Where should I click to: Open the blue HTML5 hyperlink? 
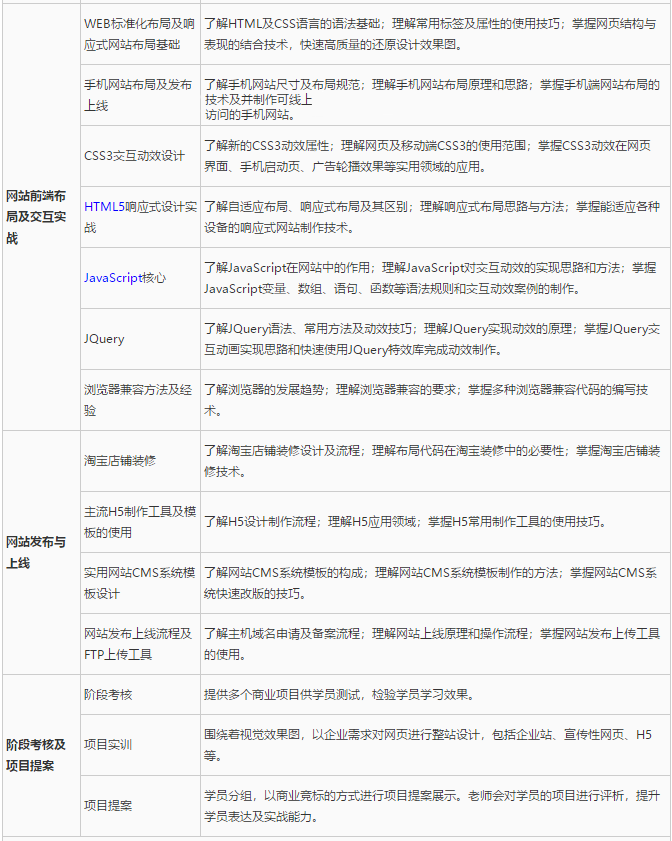(104, 207)
